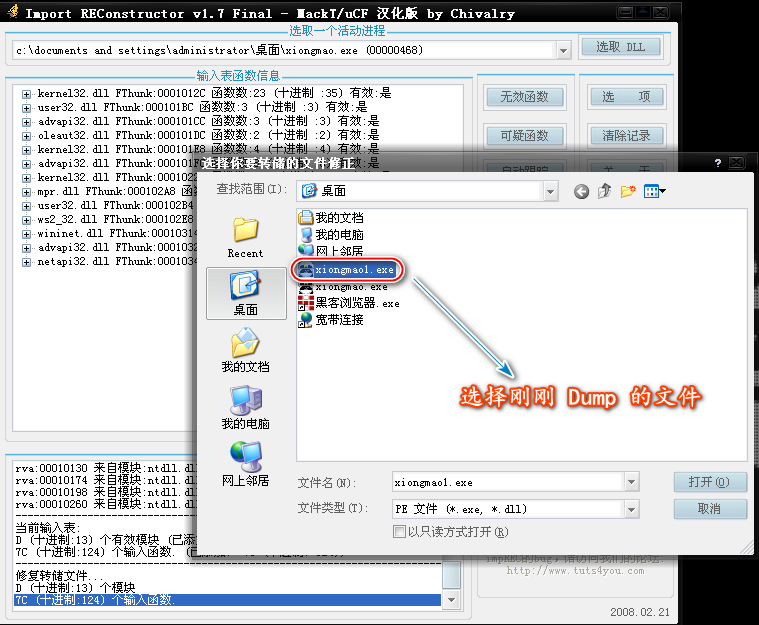Open 网上邻居 in the places sidebar
Viewport: 759px width, 625px height.
coord(245,464)
